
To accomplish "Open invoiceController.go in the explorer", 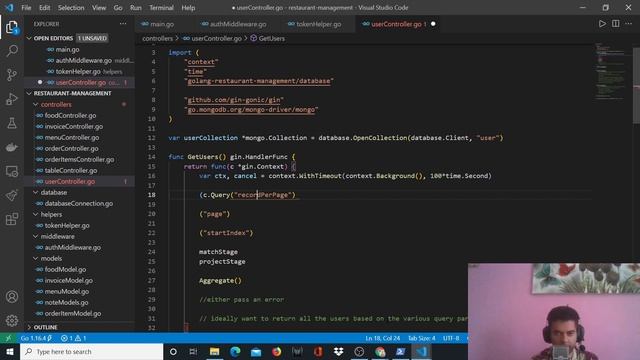I will (x=73, y=127).
